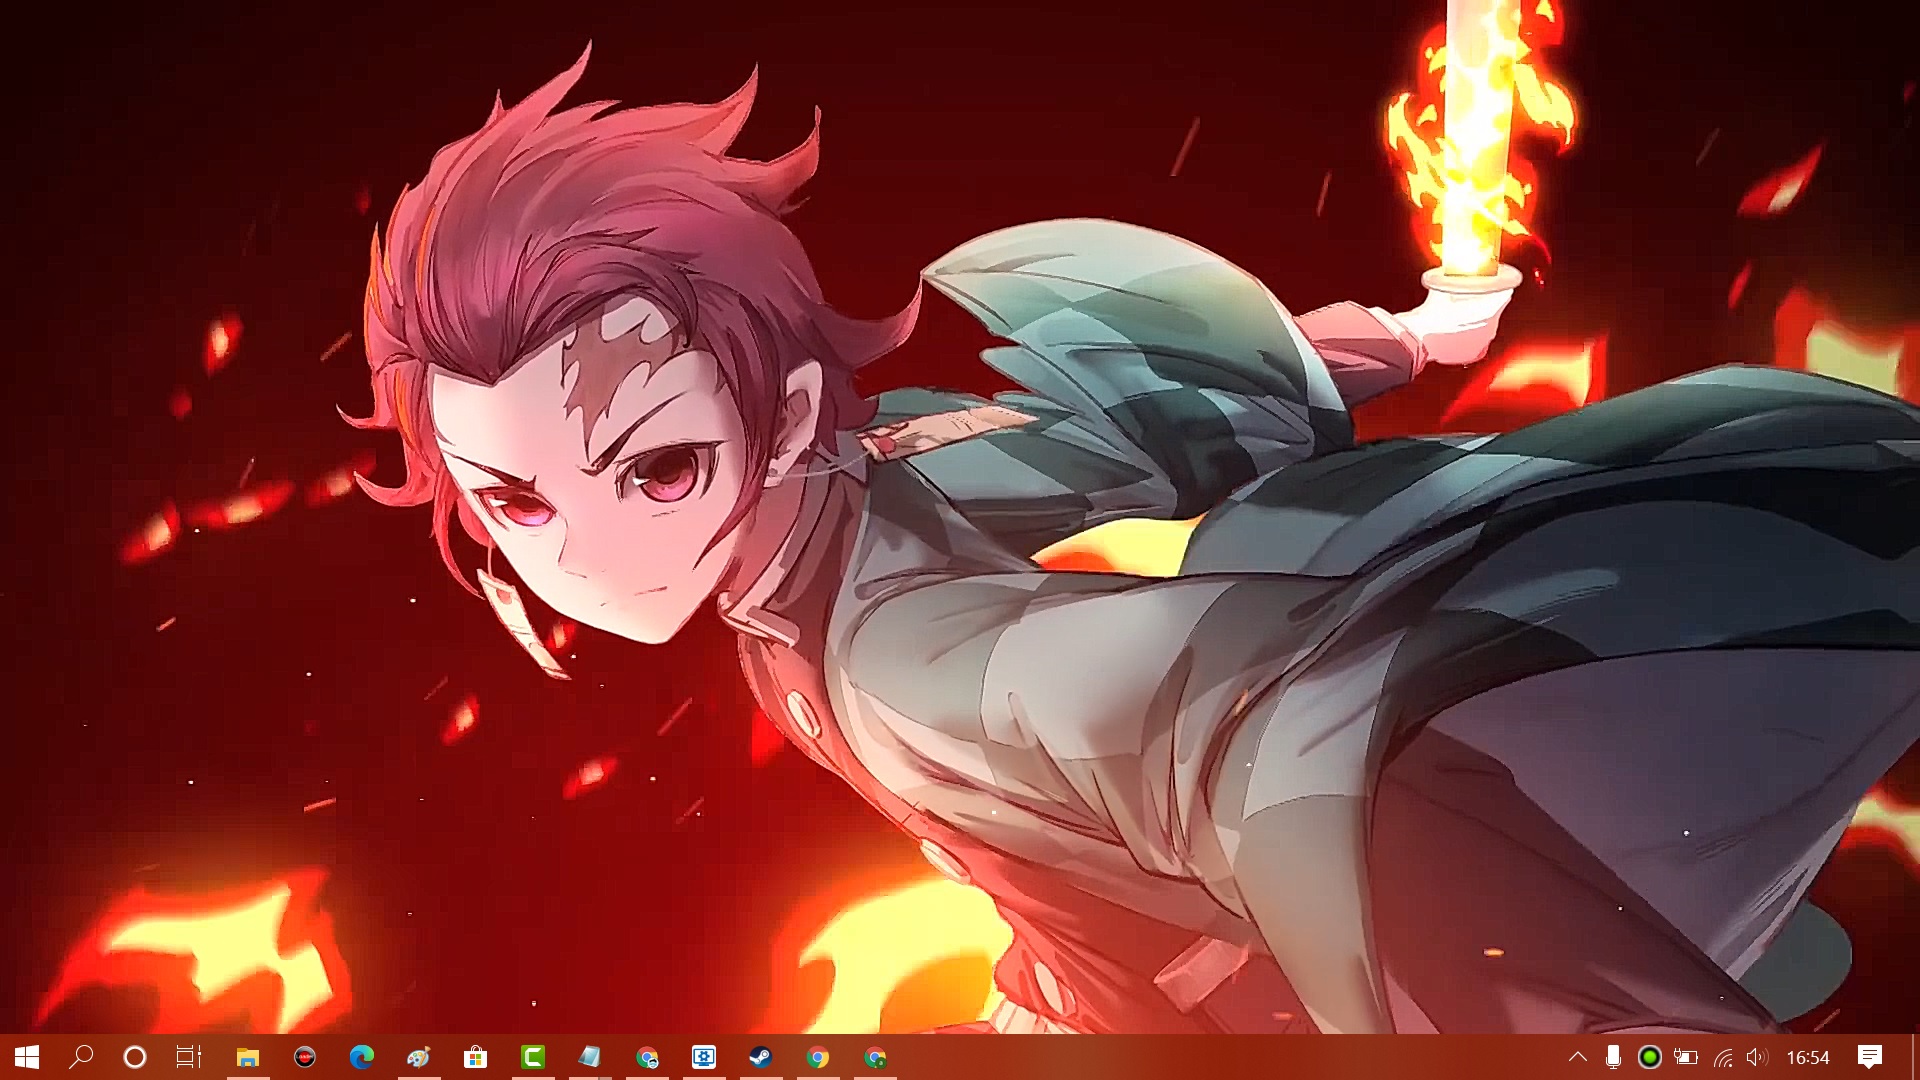Screen dimensions: 1920x1080
Task: Launch Camtasia green C icon
Action: tap(533, 1057)
